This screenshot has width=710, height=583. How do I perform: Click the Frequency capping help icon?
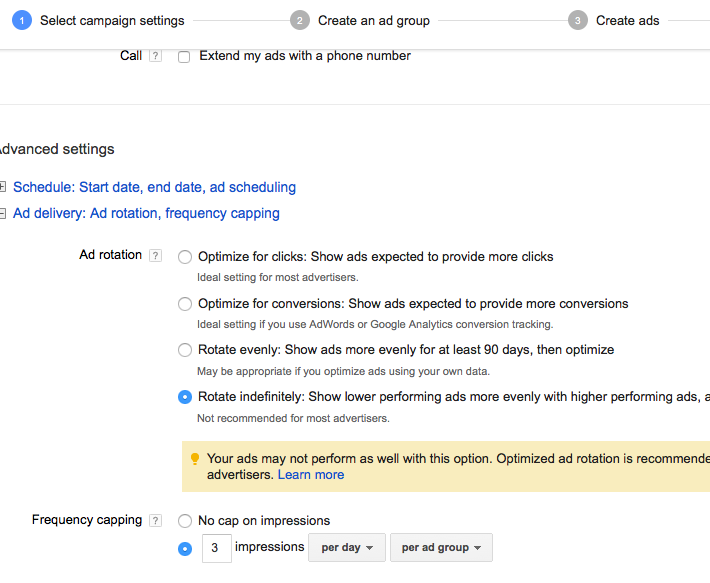click(155, 521)
